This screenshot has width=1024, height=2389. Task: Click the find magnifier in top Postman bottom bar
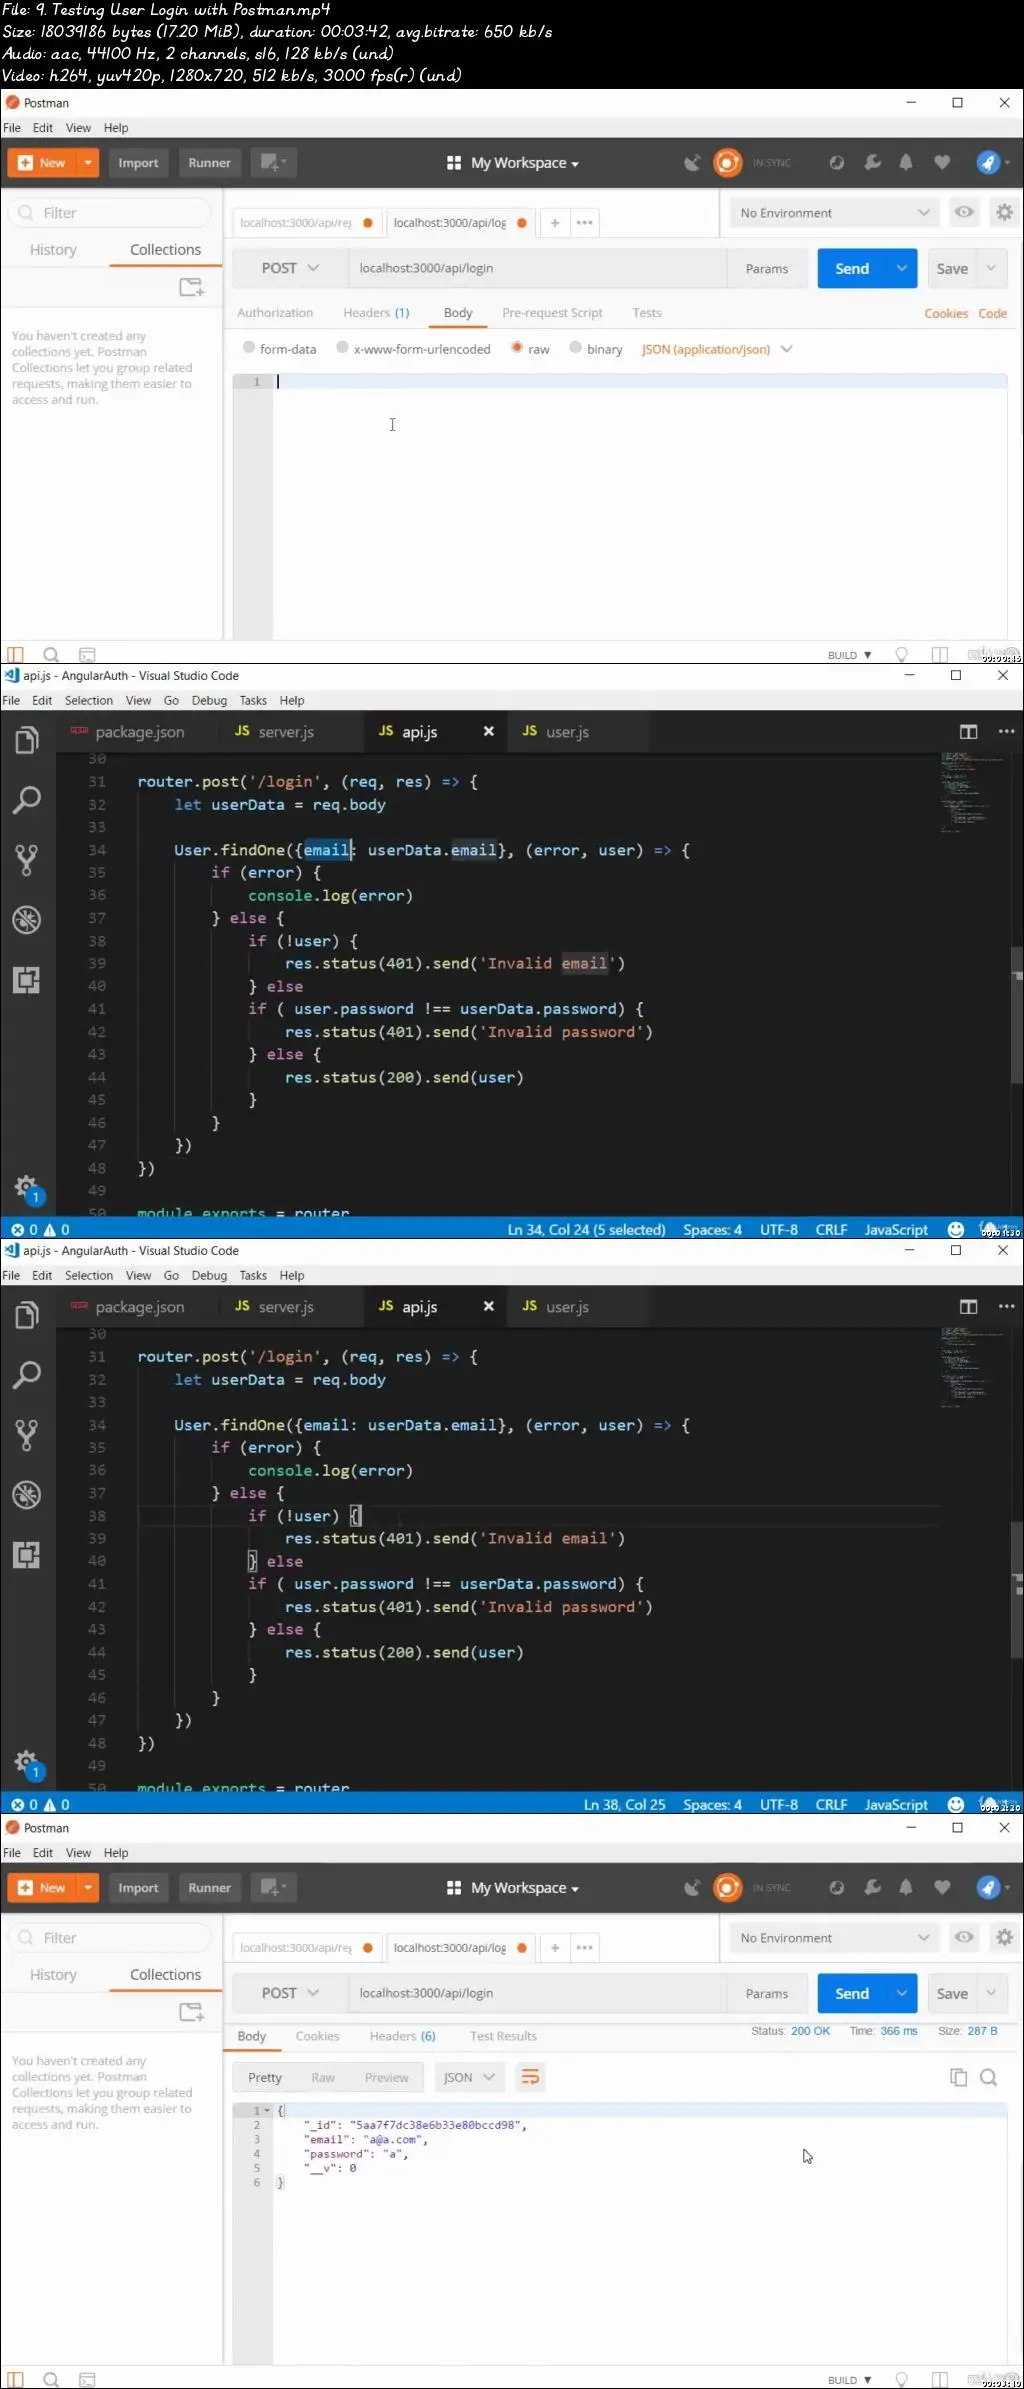(x=51, y=655)
